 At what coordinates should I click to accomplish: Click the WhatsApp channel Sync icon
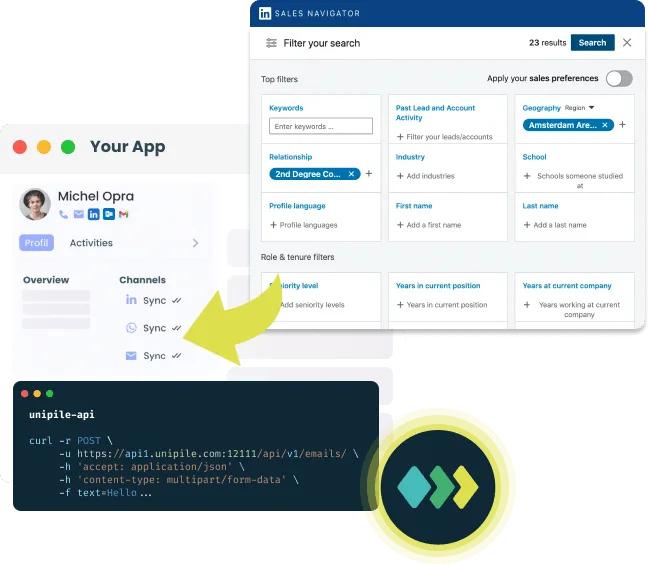[131, 328]
